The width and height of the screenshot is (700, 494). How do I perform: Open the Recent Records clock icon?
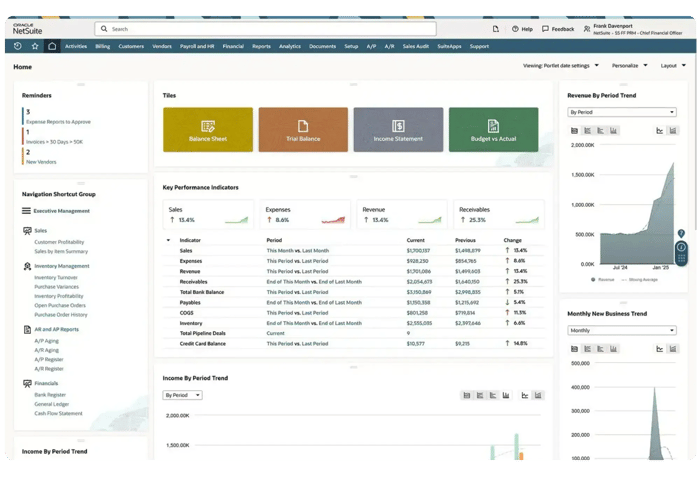(17, 46)
